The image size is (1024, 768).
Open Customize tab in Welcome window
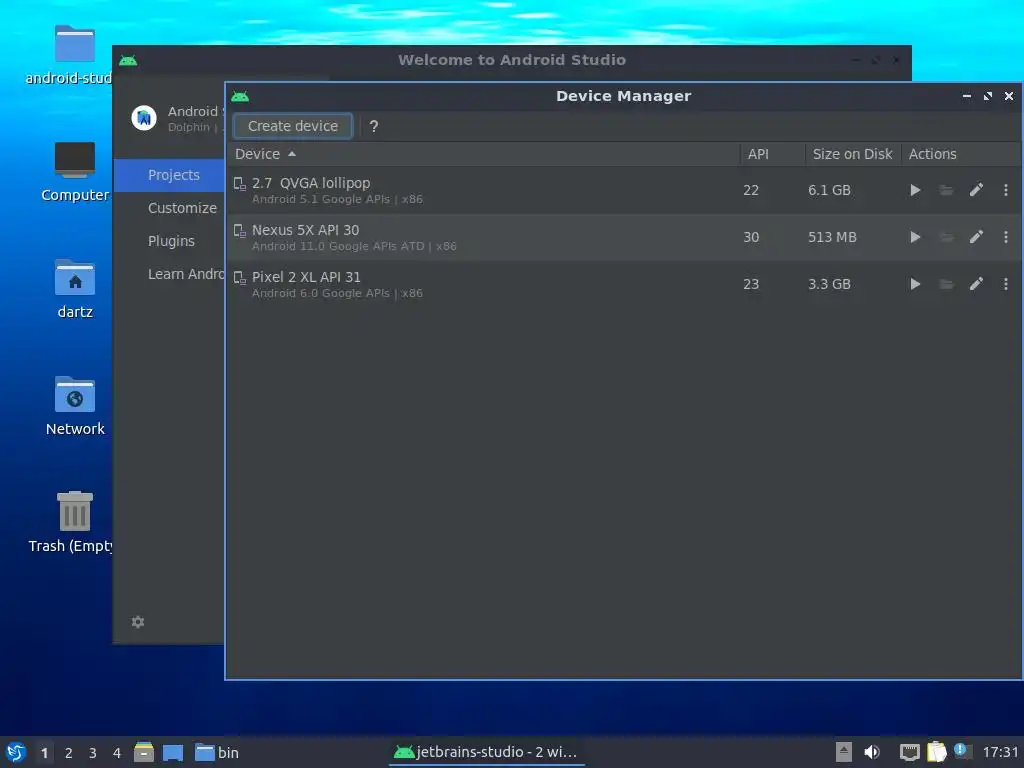[x=169, y=208]
